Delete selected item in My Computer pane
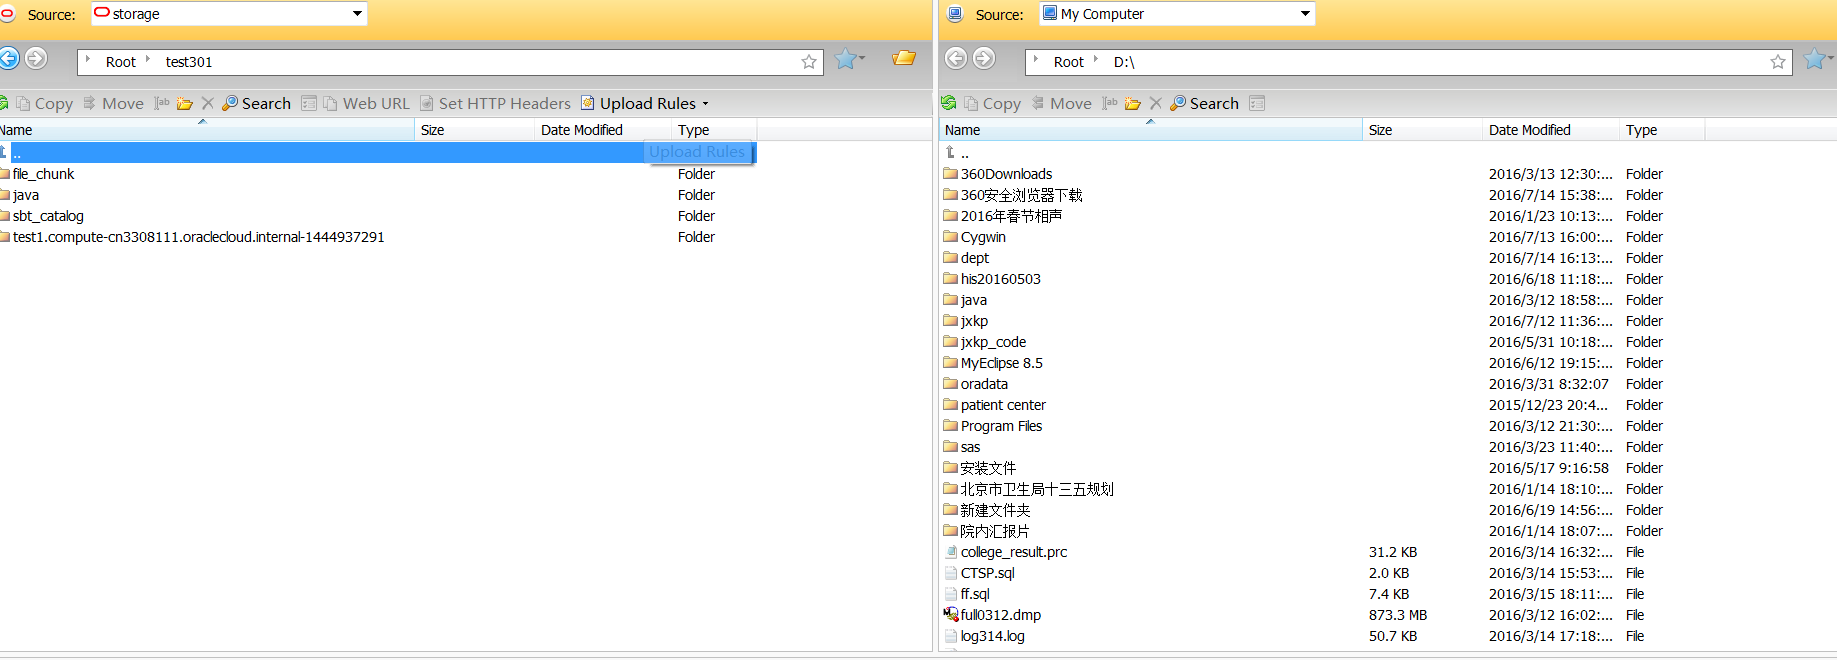Image resolution: width=1837 pixels, height=660 pixels. (1156, 103)
